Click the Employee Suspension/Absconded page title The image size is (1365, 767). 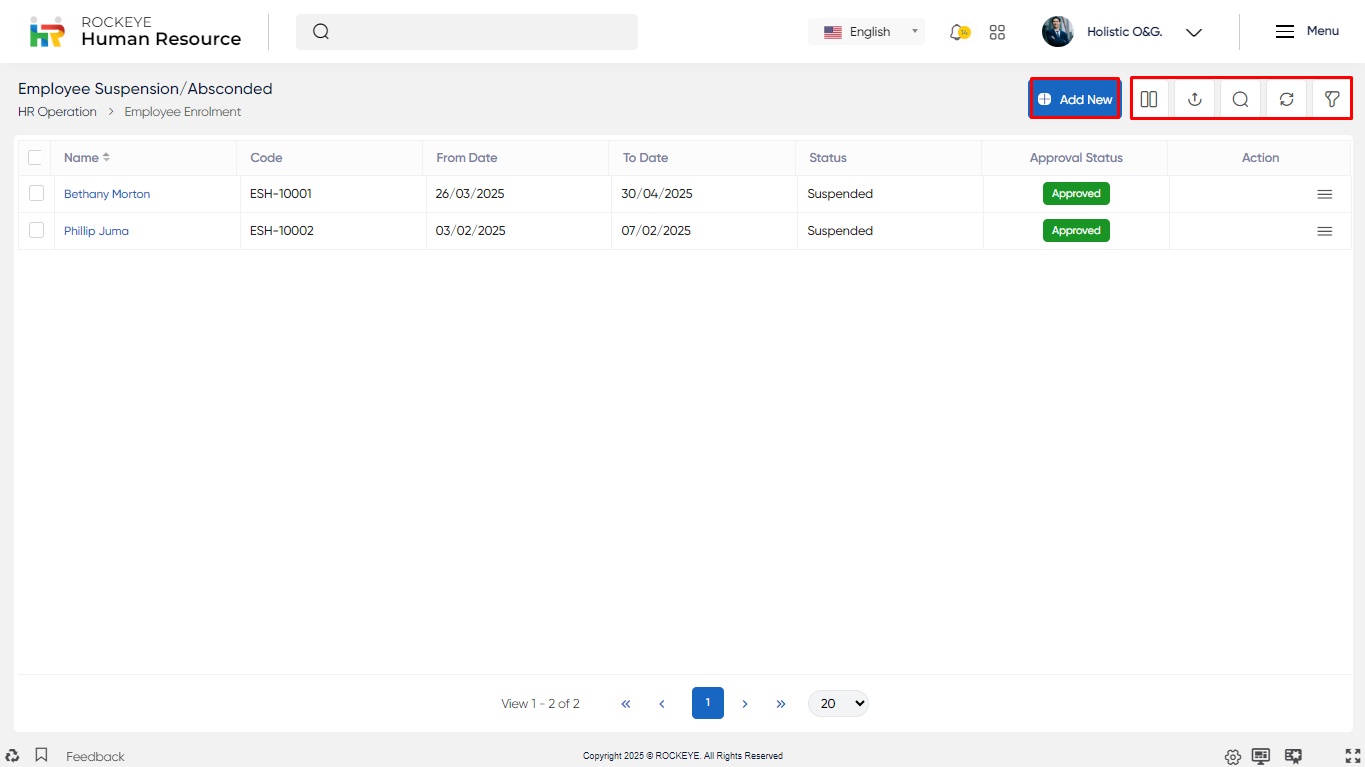145,89
